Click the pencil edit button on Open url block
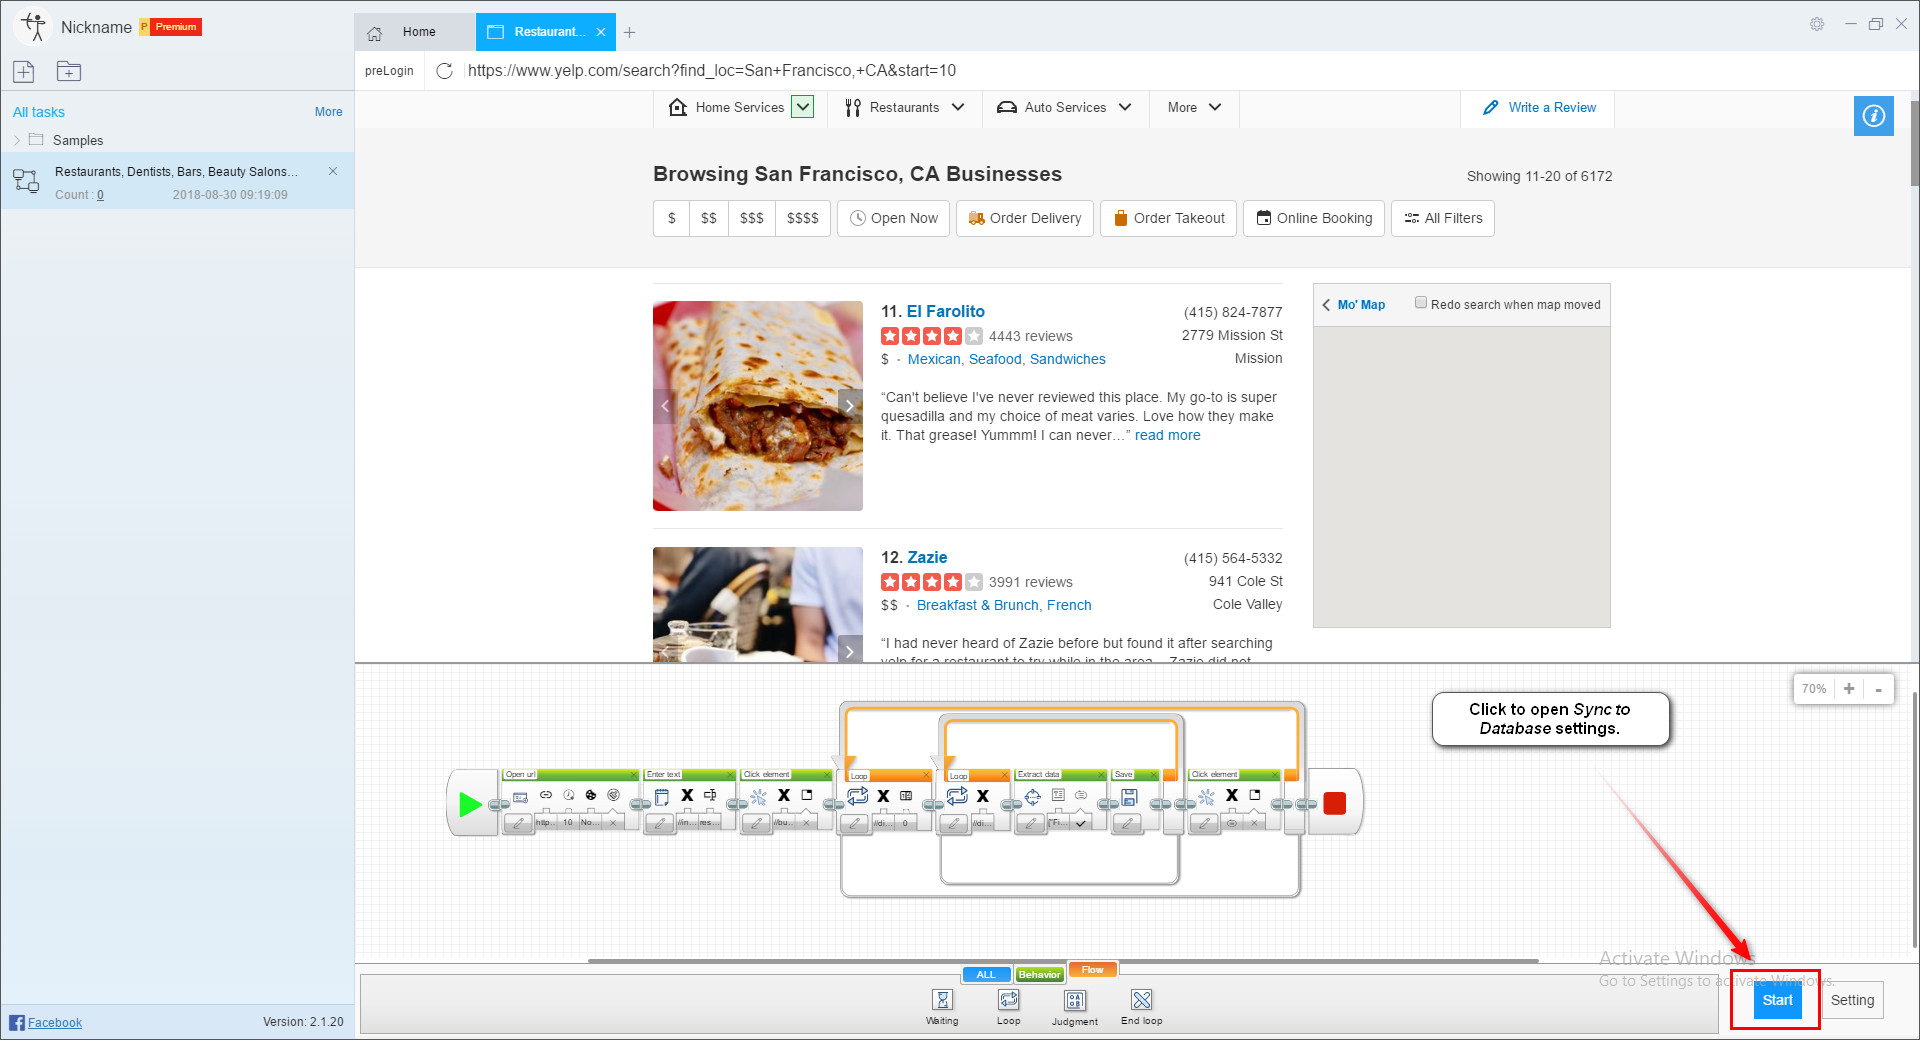 (x=518, y=823)
